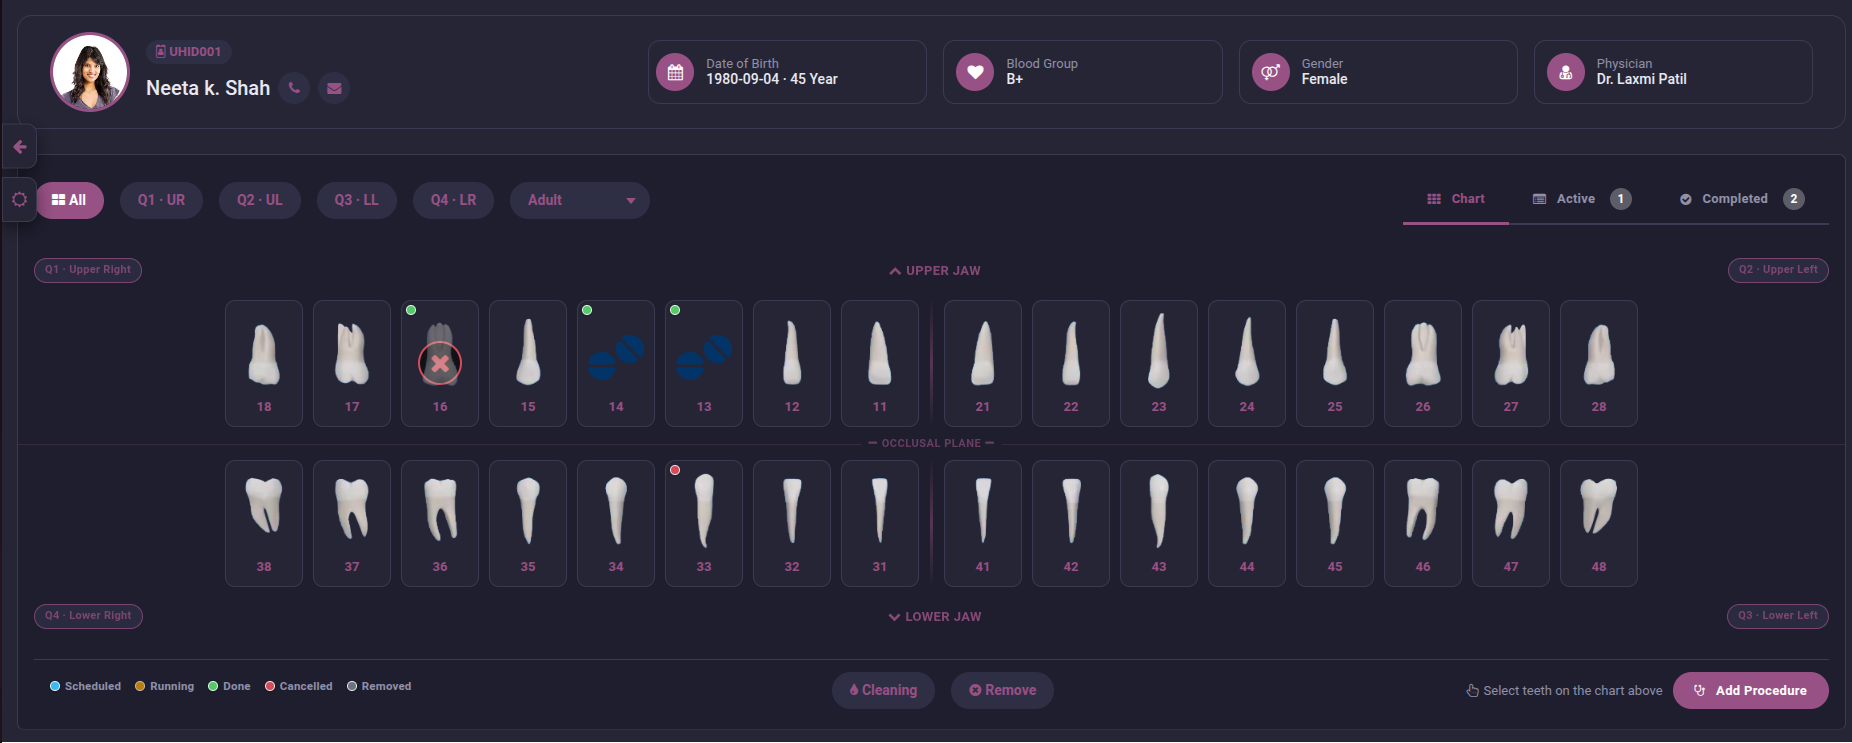Select lower molar tooth 37
This screenshot has height=743, width=1852.
(x=352, y=523)
